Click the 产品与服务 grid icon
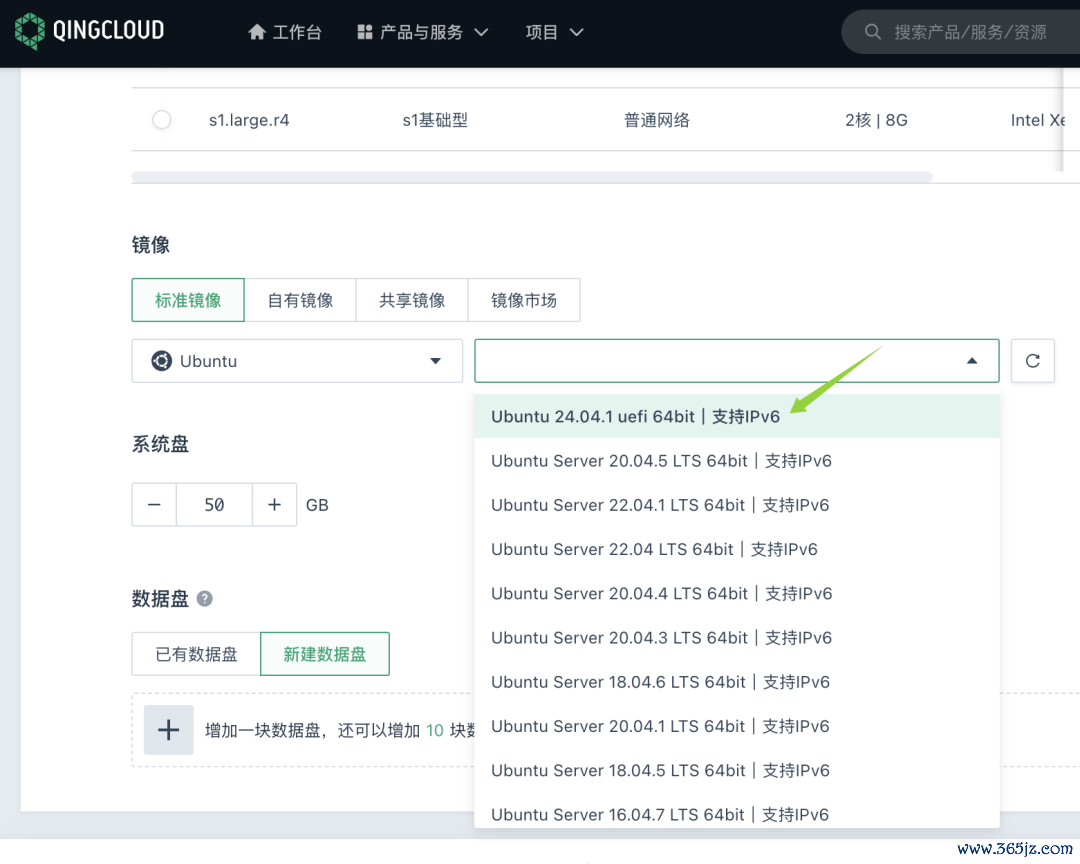 [365, 32]
